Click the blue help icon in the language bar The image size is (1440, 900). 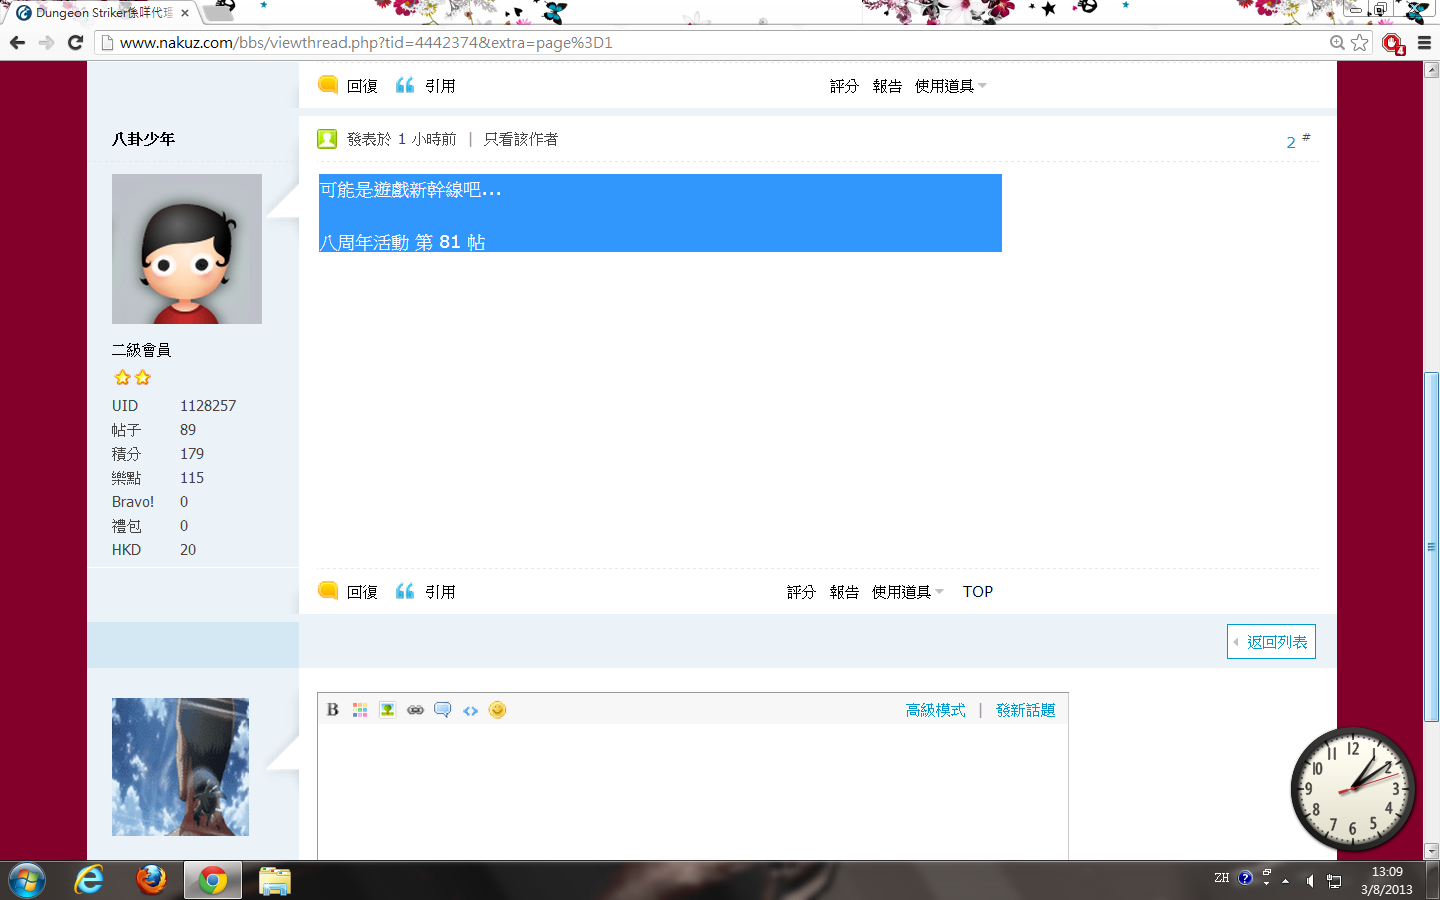[x=1245, y=878]
